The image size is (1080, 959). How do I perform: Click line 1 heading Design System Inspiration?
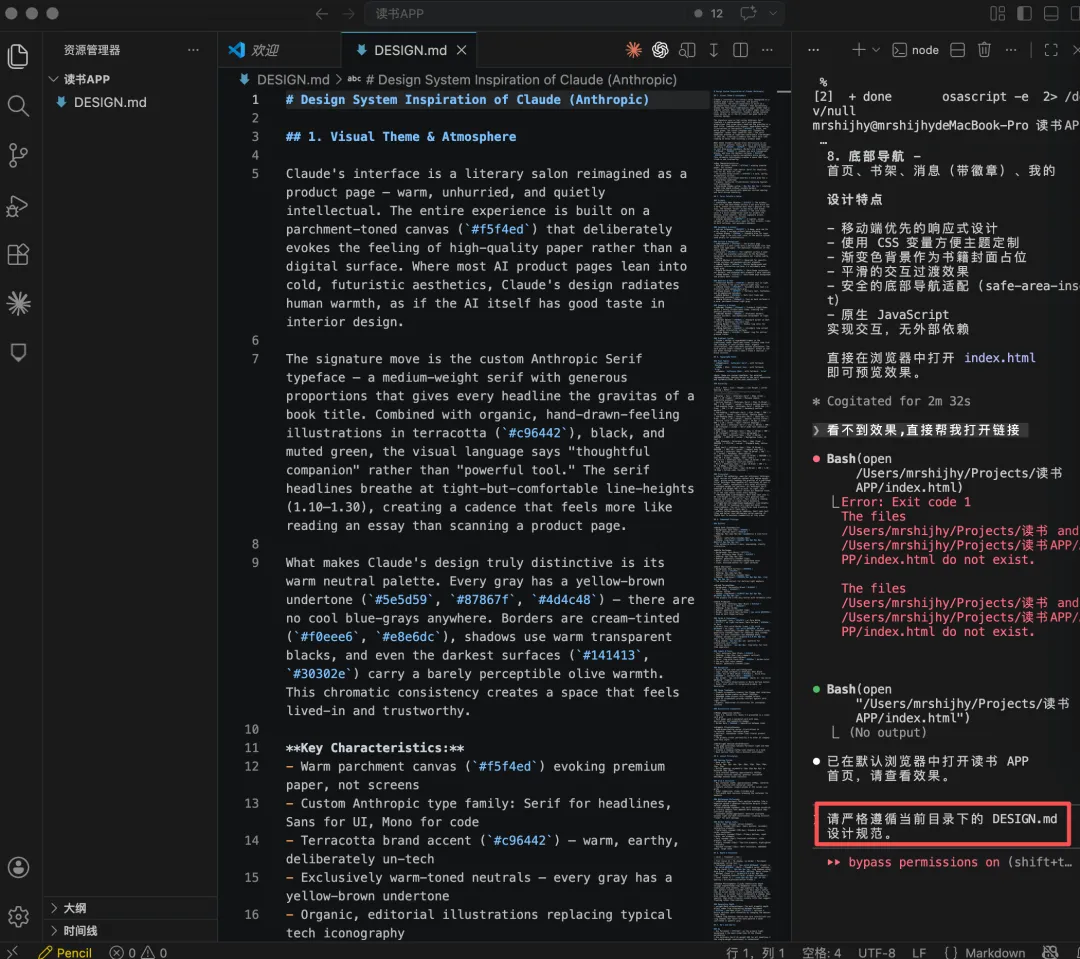(467, 99)
